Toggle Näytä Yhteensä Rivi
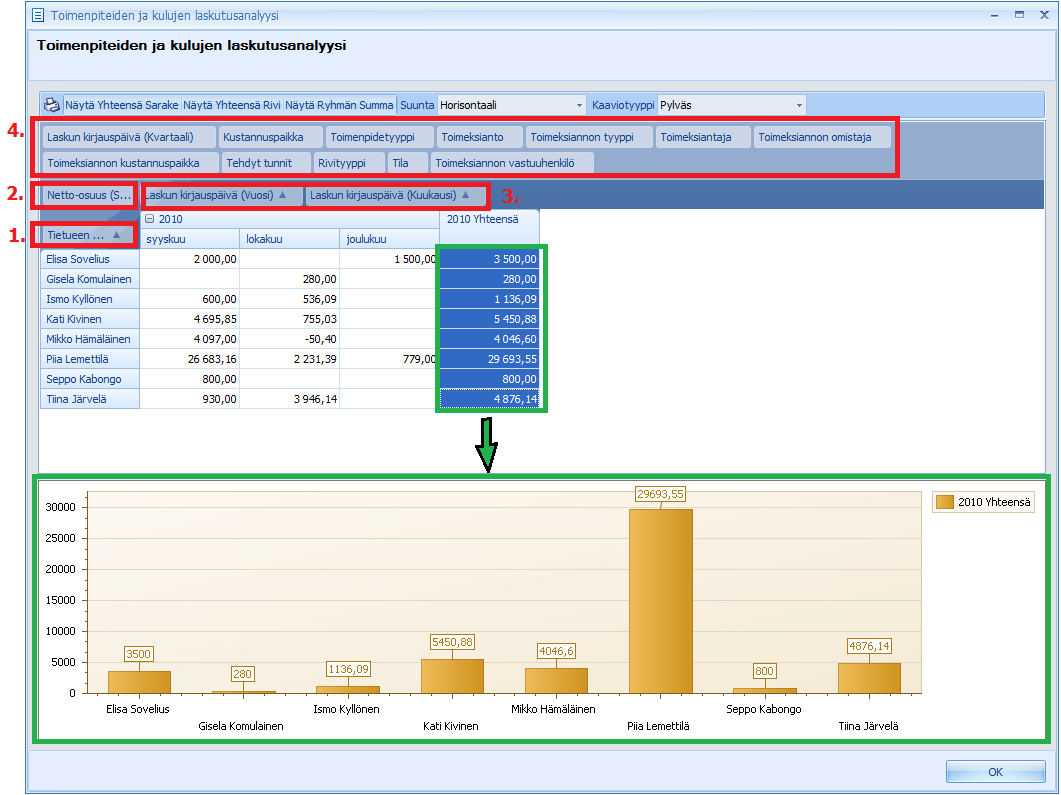This screenshot has width=1061, height=795. pos(232,106)
